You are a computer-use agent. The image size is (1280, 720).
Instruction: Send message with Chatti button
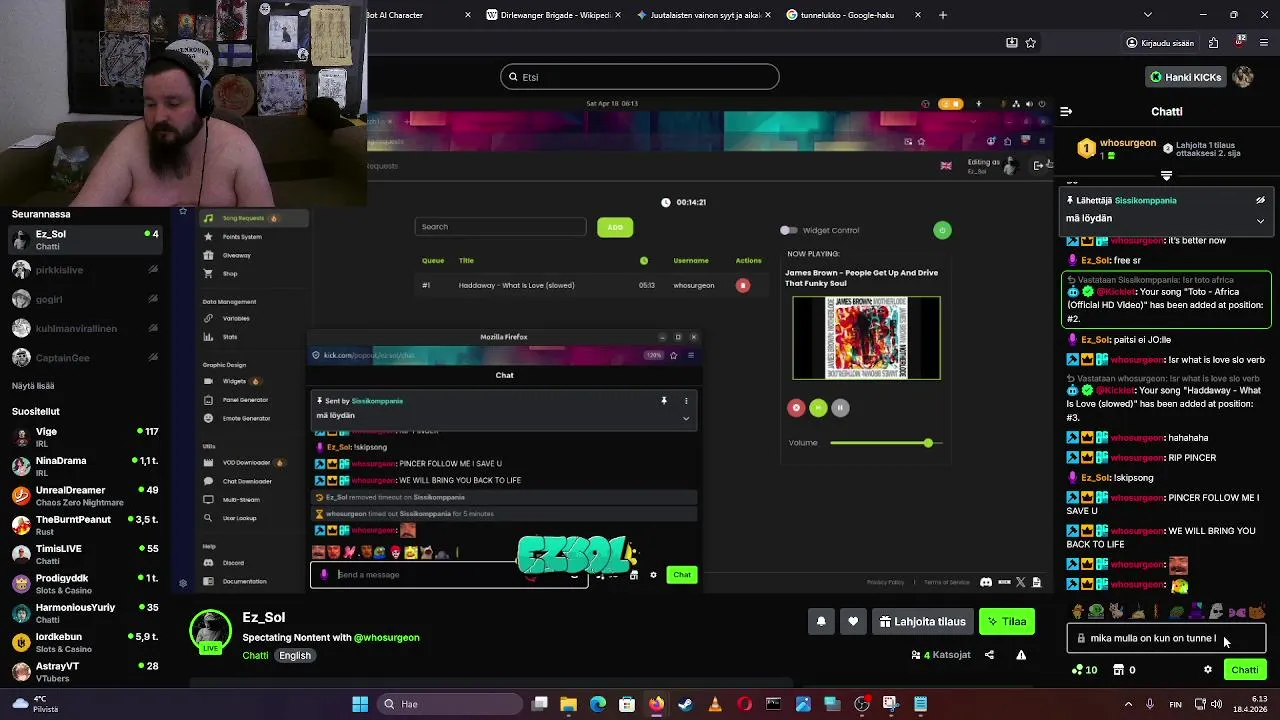click(x=1245, y=670)
